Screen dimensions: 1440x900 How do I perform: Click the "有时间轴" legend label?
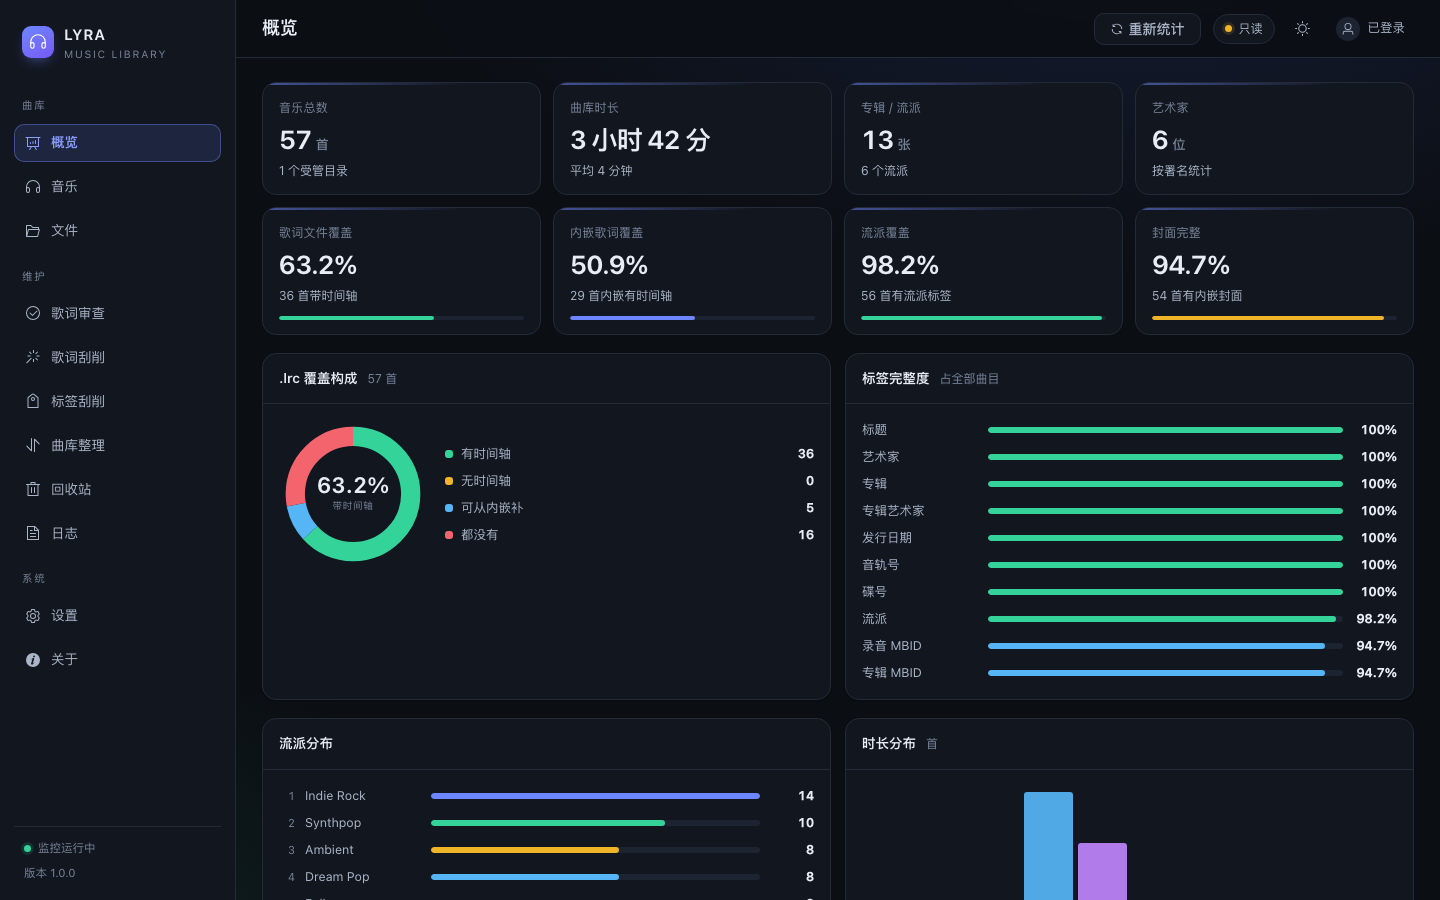point(486,454)
